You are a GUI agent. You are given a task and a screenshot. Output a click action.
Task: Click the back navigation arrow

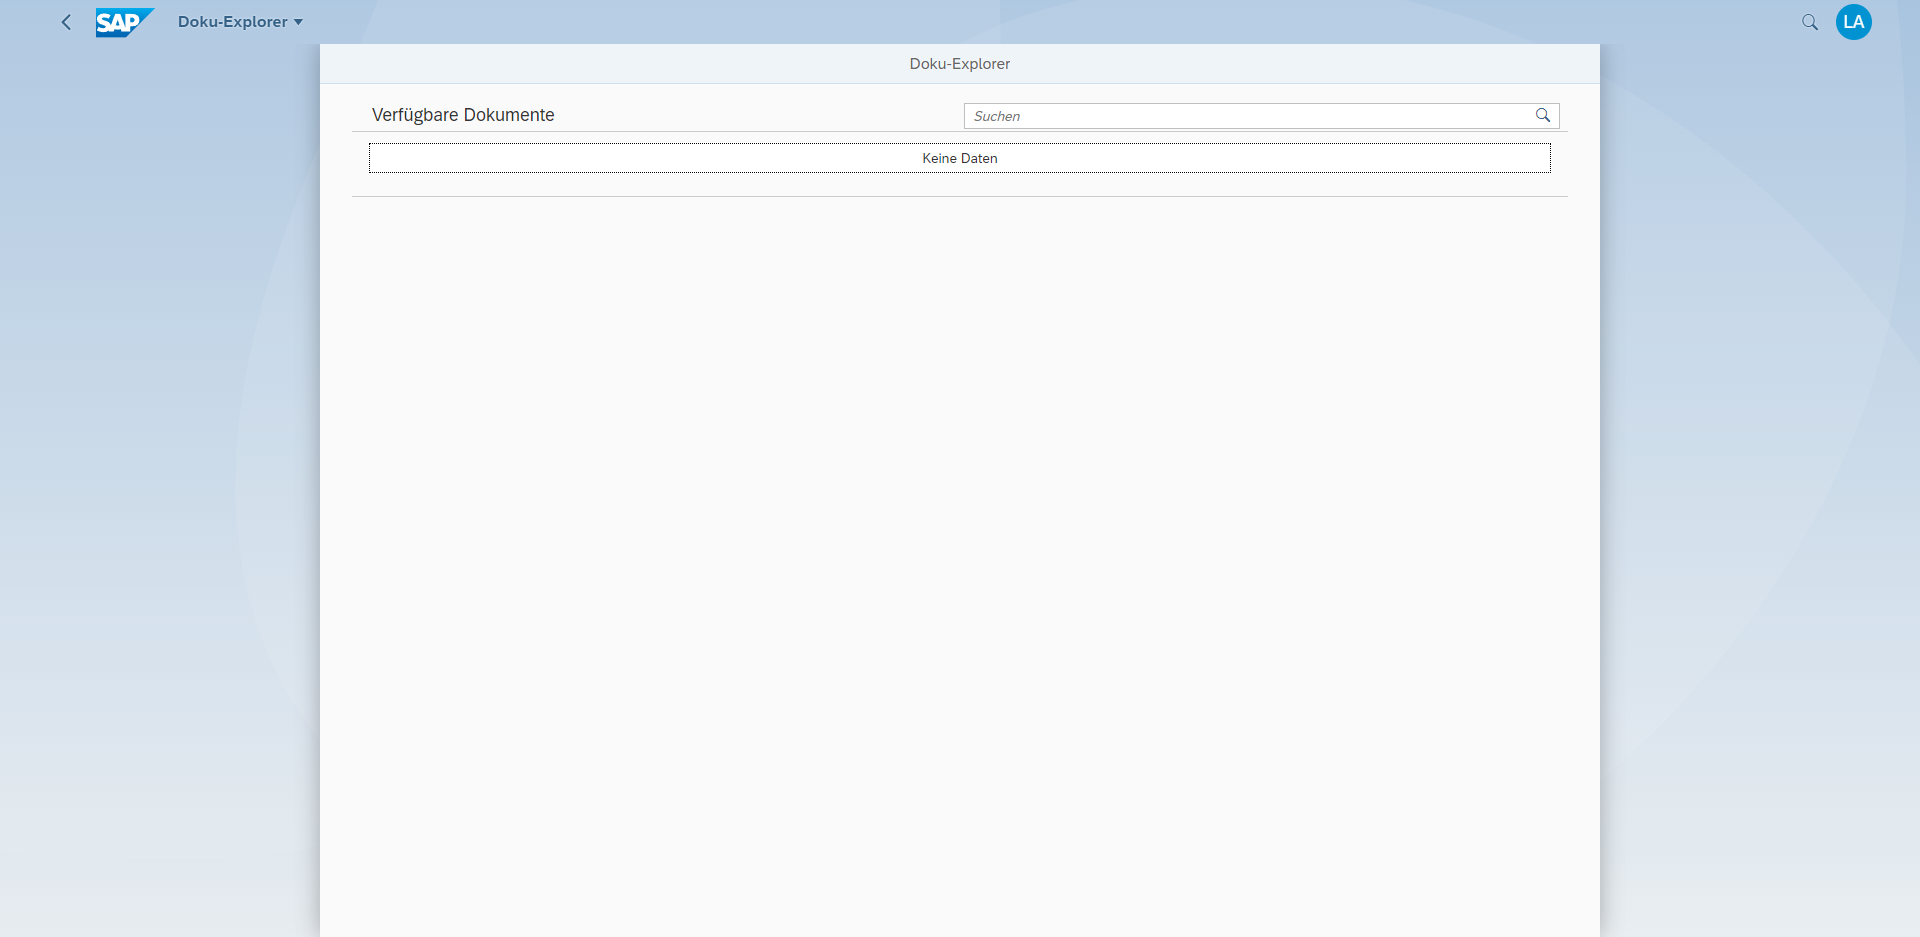click(66, 22)
